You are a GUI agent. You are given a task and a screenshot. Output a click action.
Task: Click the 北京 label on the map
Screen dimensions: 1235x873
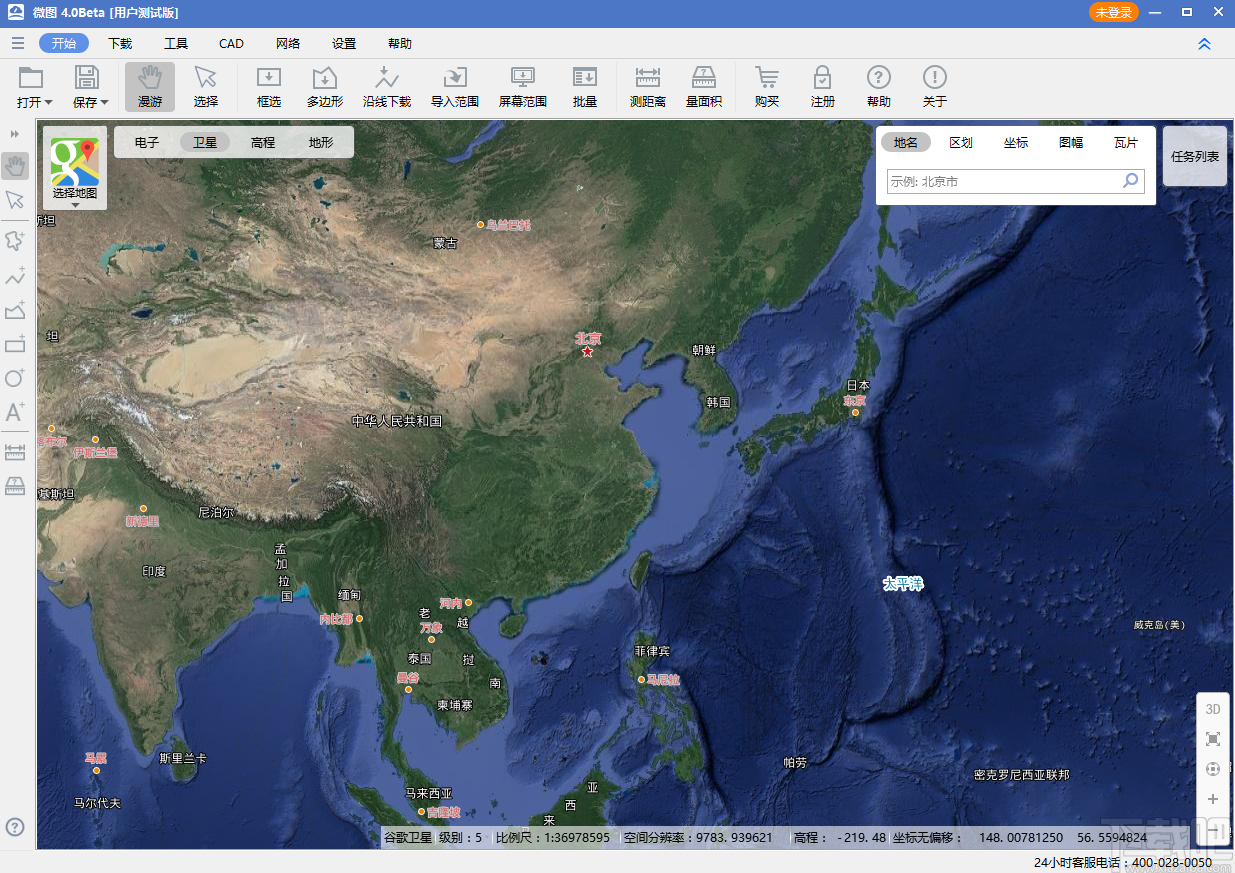click(588, 338)
